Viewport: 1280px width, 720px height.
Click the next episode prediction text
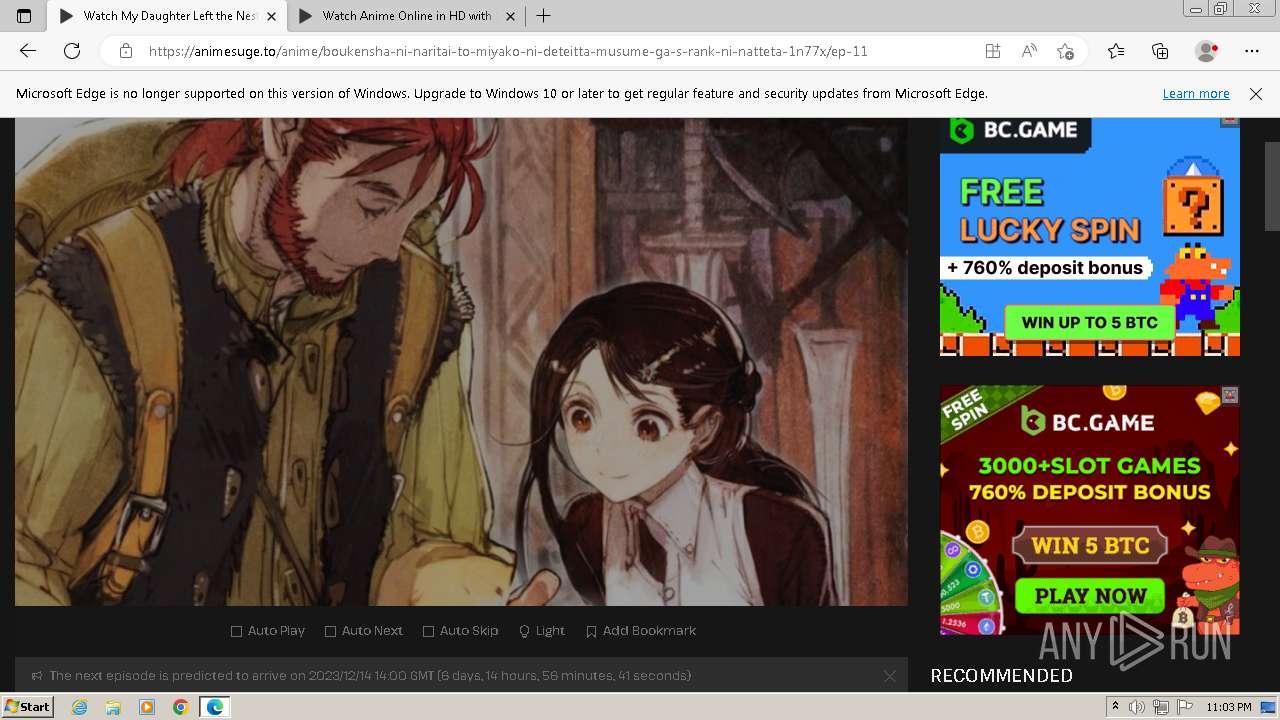[x=370, y=676]
